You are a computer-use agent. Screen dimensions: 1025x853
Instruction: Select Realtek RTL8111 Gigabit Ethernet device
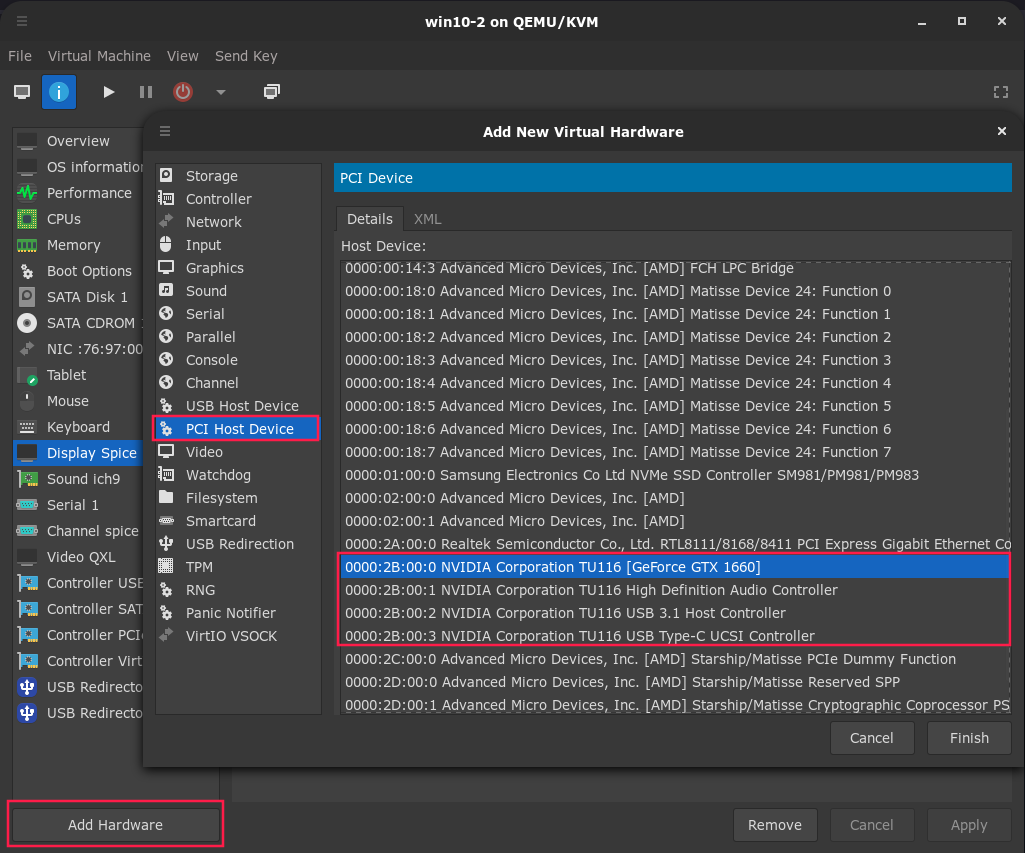[675, 544]
